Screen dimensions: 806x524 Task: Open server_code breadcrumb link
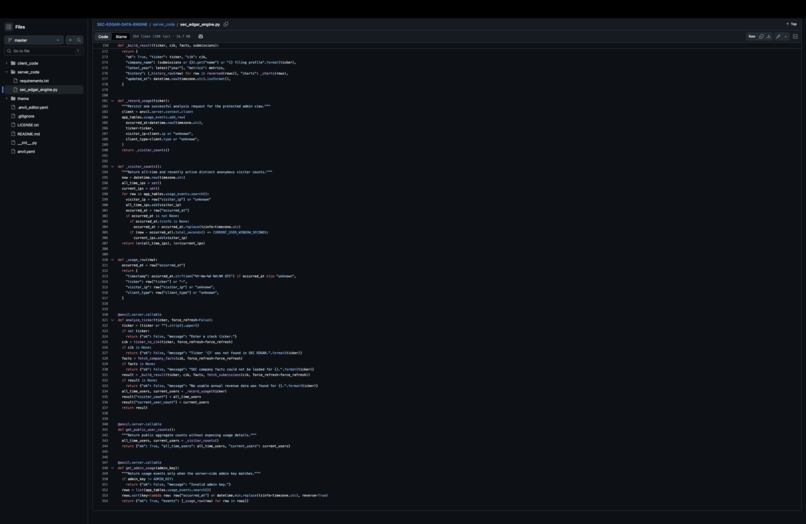(163, 24)
